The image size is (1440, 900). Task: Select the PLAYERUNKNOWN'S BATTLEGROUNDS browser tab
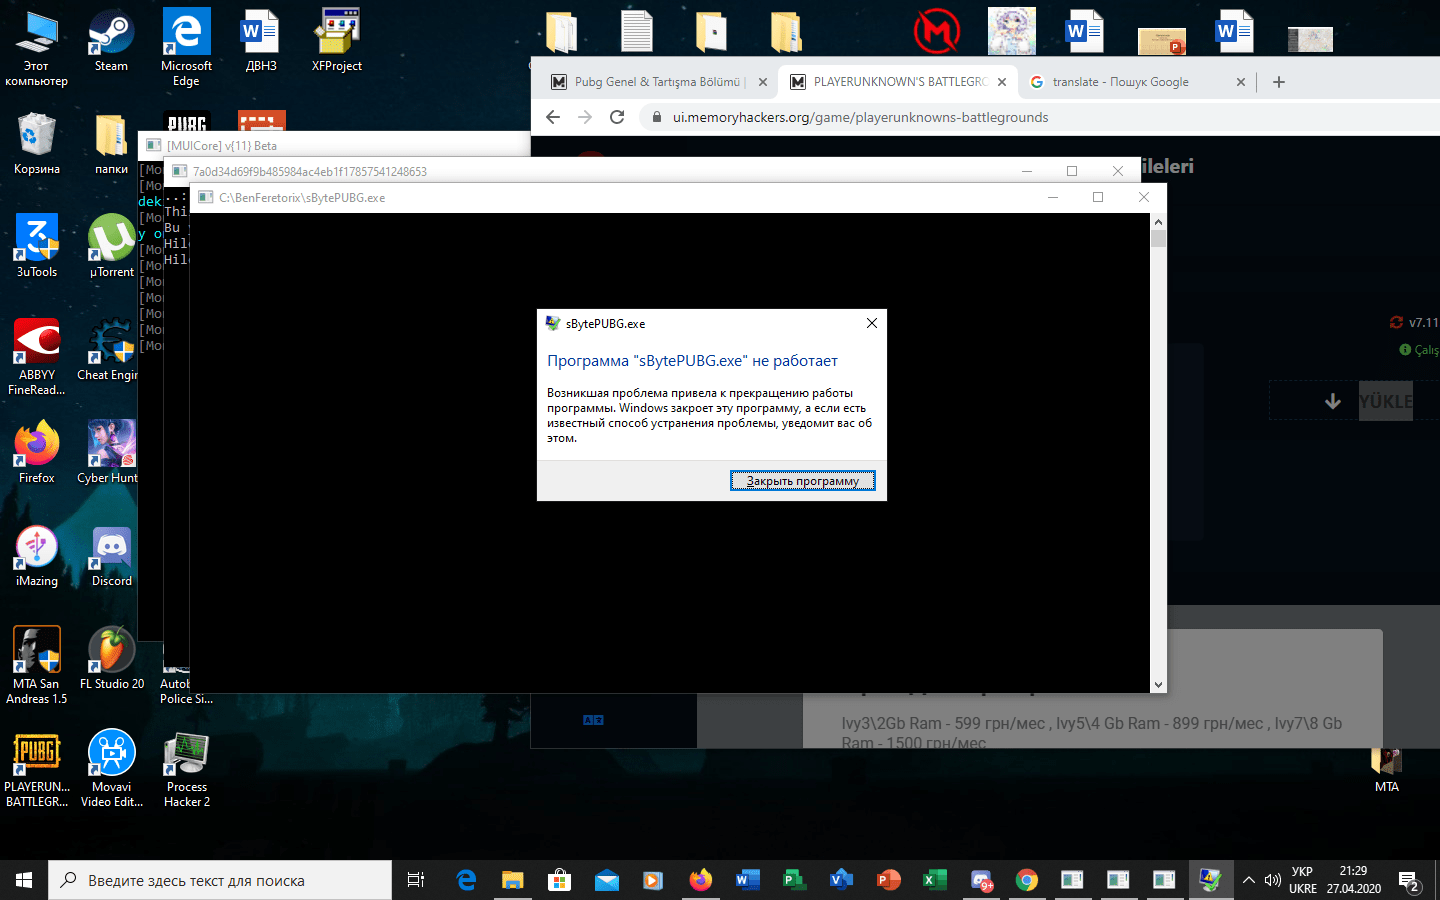(x=899, y=82)
